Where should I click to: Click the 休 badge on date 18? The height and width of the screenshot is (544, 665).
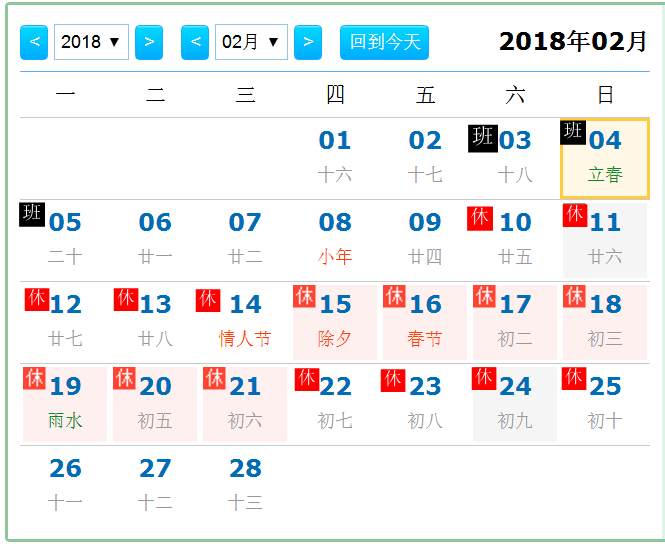574,296
